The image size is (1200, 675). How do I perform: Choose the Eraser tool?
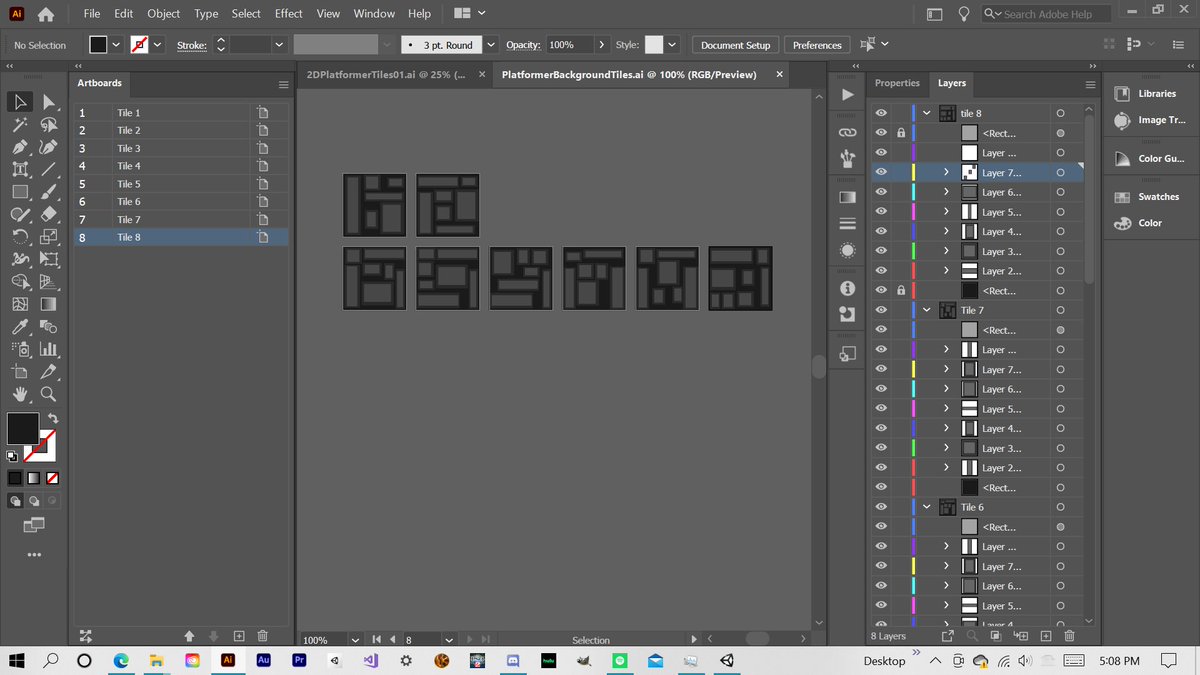(48, 214)
